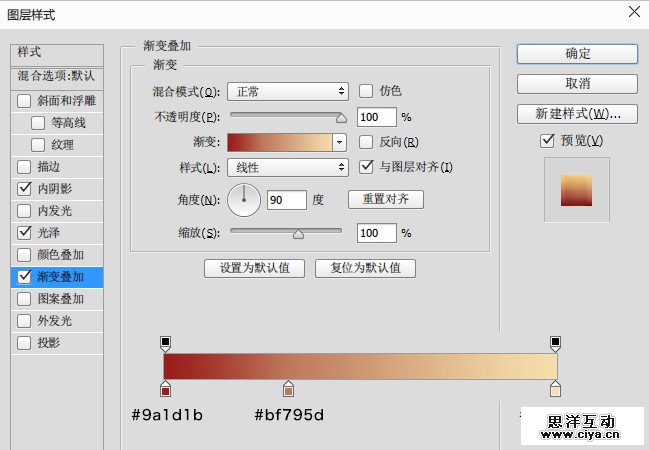The height and width of the screenshot is (450, 649).
Task: Select the light cream color stop on the right
Action: pyautogui.click(x=555, y=389)
